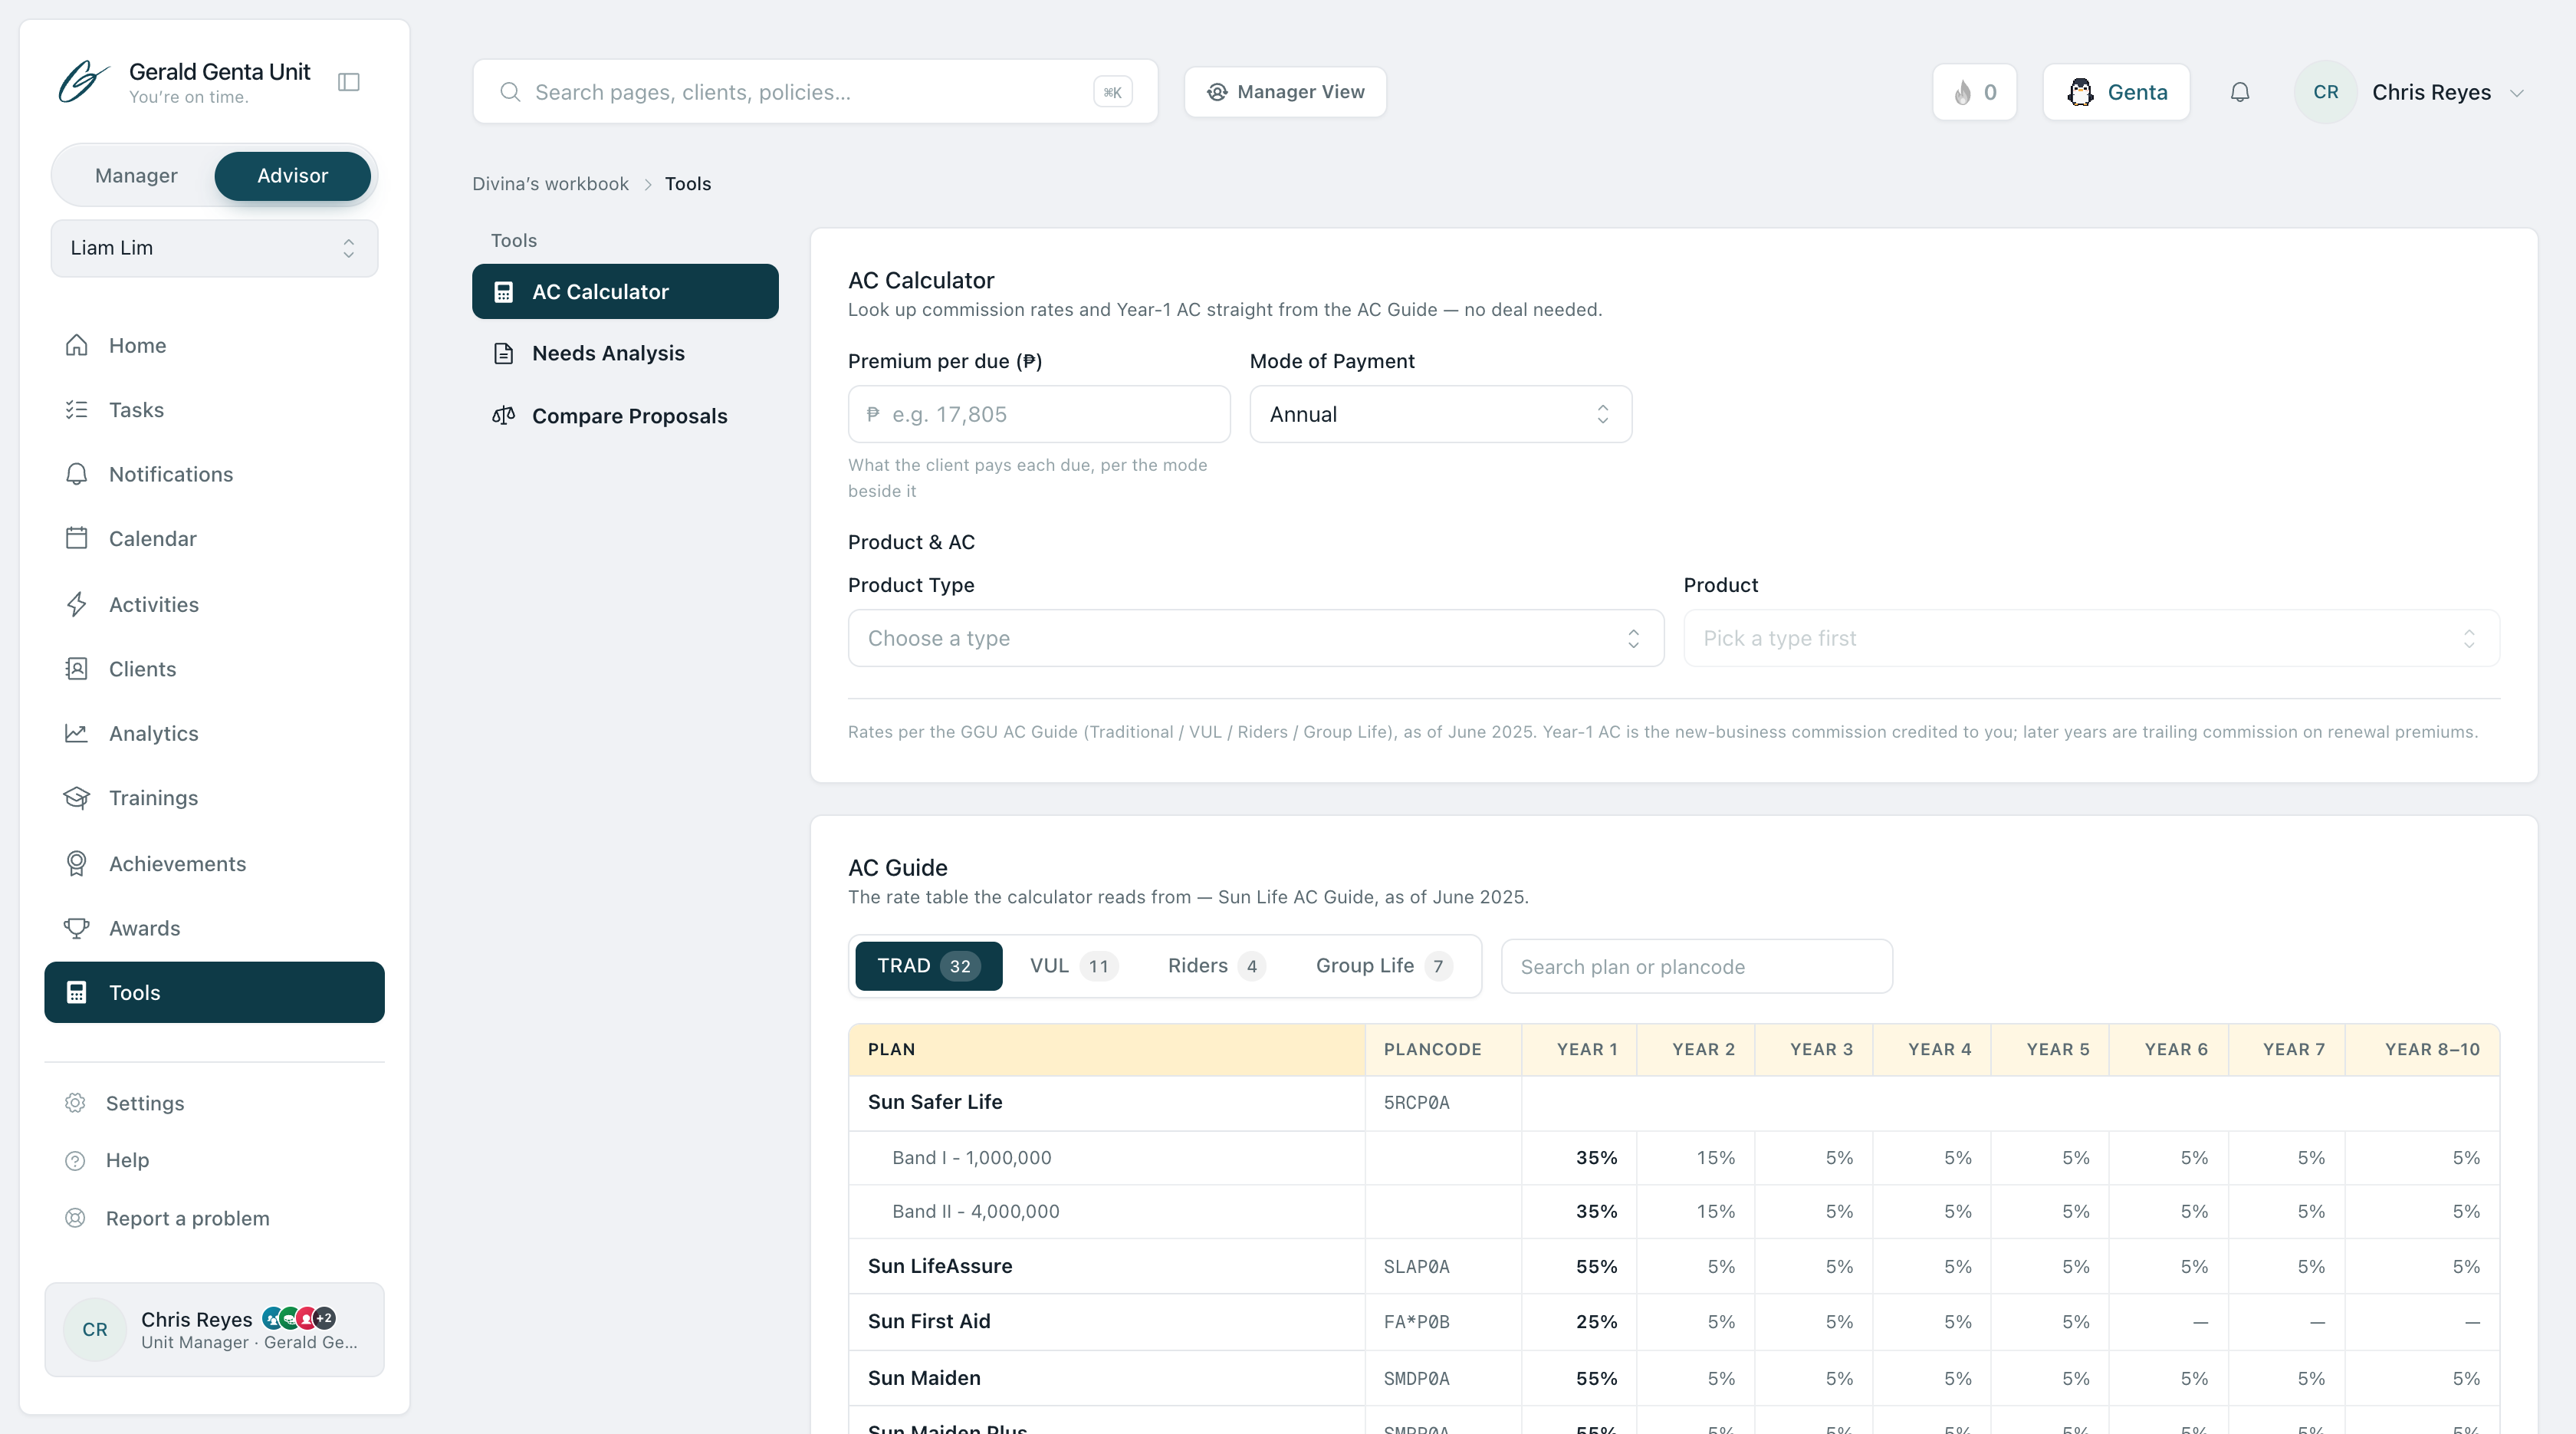Open Trainings from the sidebar
The image size is (2576, 1434).
[x=214, y=798]
